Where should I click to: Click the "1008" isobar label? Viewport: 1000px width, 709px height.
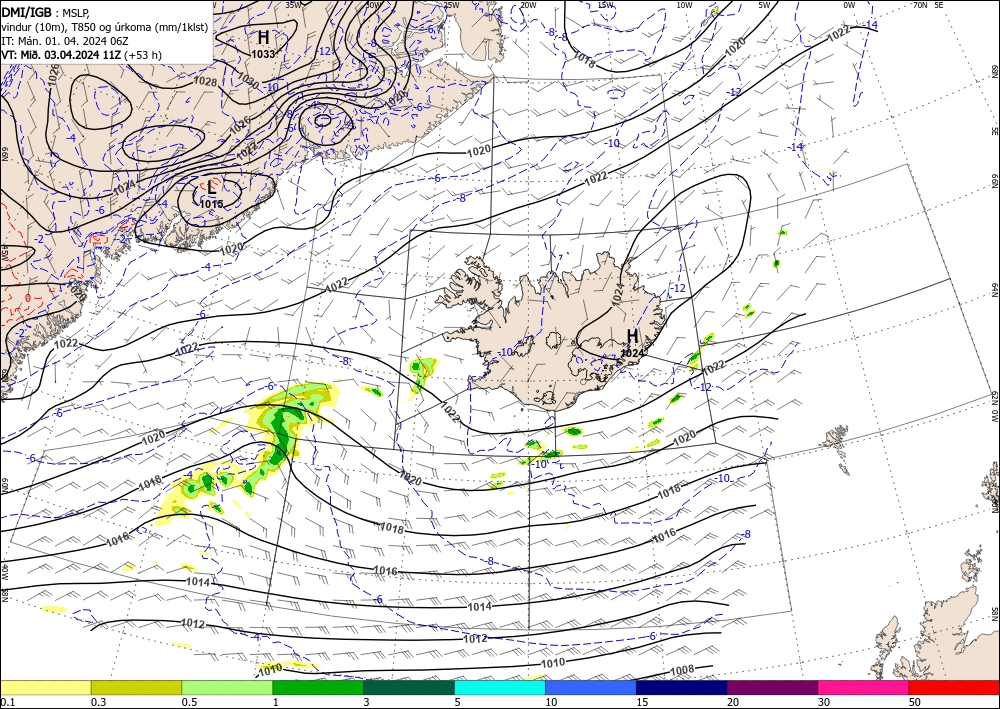682,671
